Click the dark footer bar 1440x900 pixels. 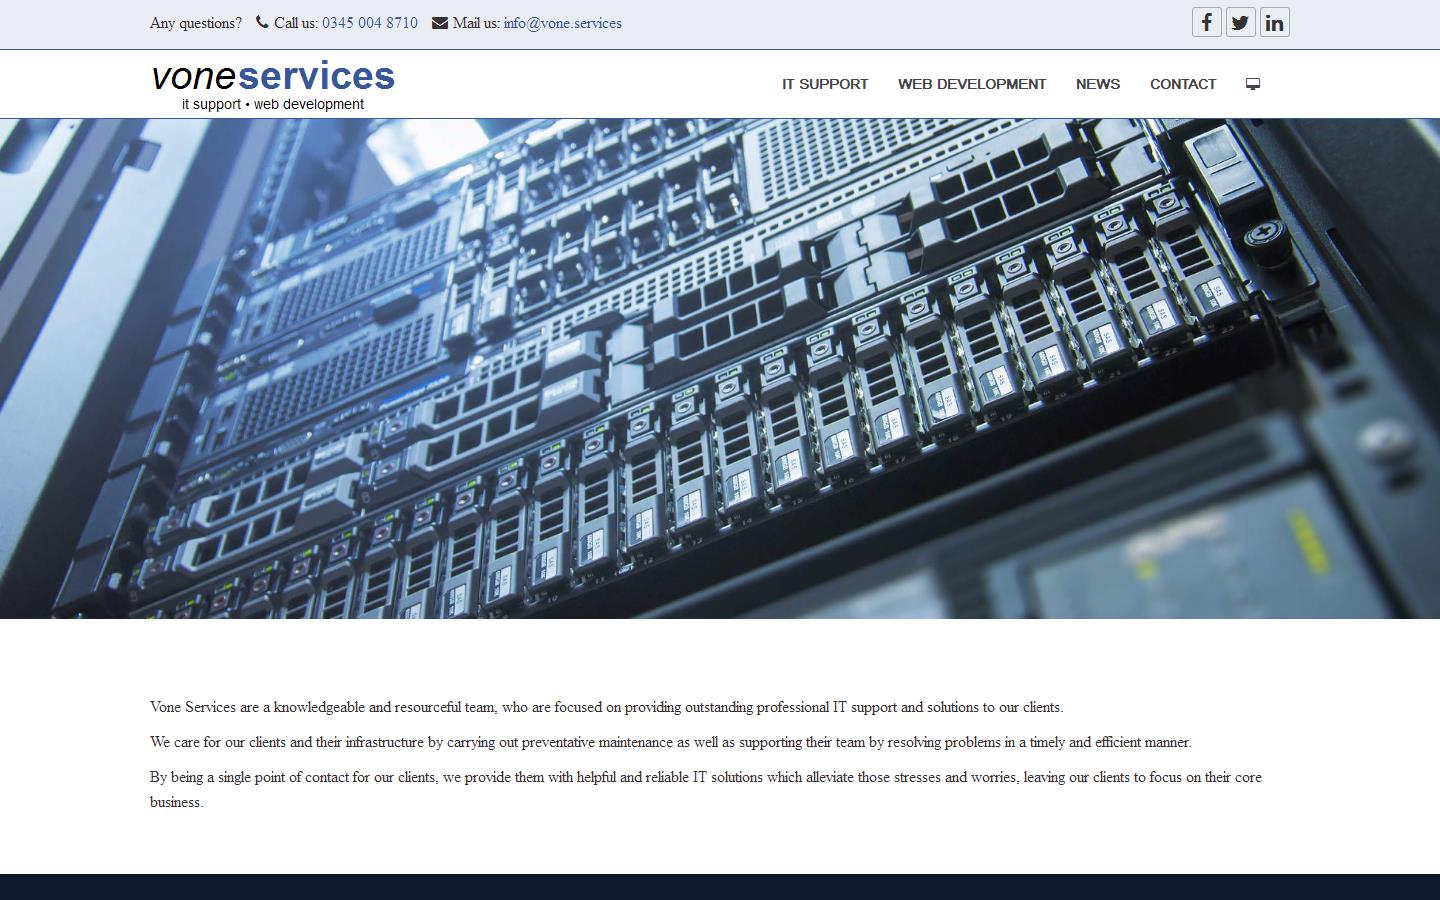pyautogui.click(x=720, y=888)
